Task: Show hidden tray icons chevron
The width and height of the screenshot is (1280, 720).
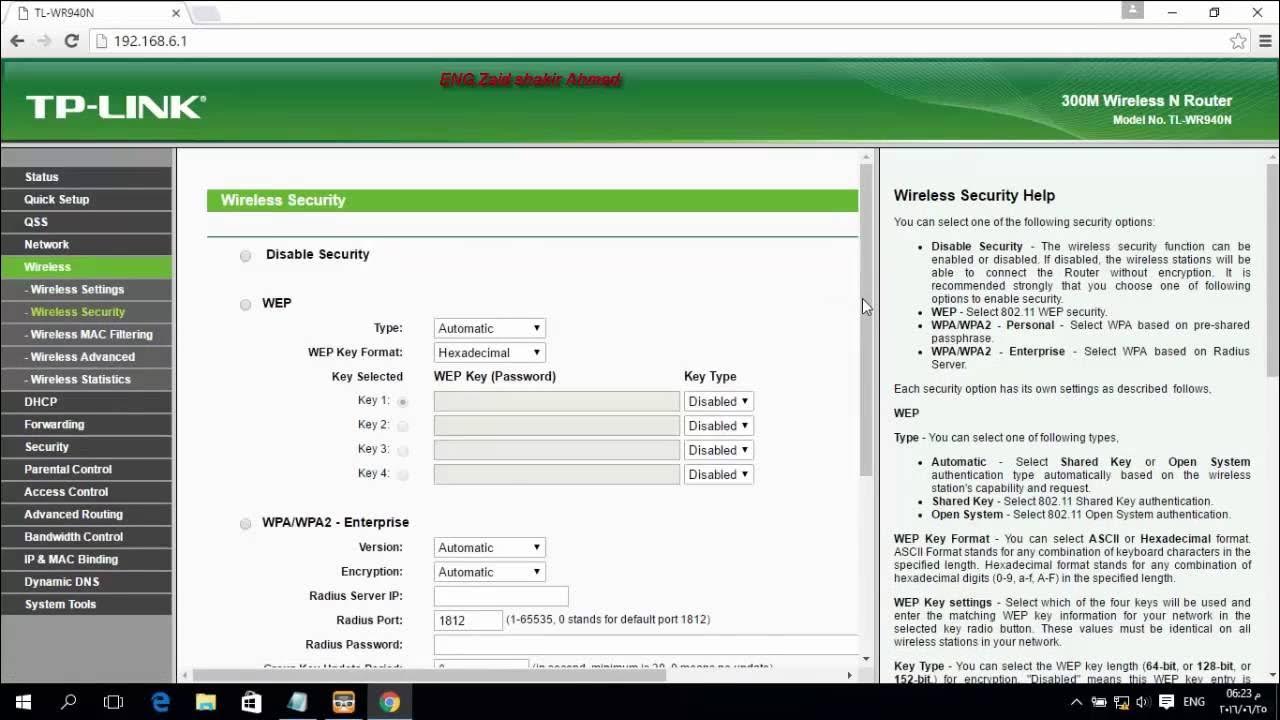Action: pyautogui.click(x=1076, y=702)
